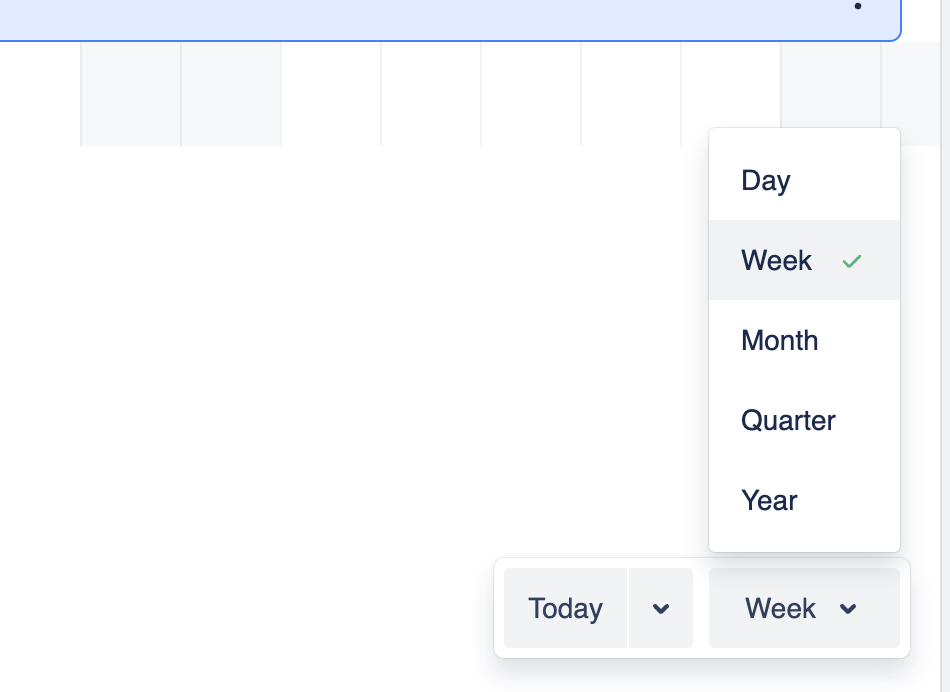This screenshot has width=950, height=692.
Task: Click the dot on the blue bar
Action: (x=858, y=7)
